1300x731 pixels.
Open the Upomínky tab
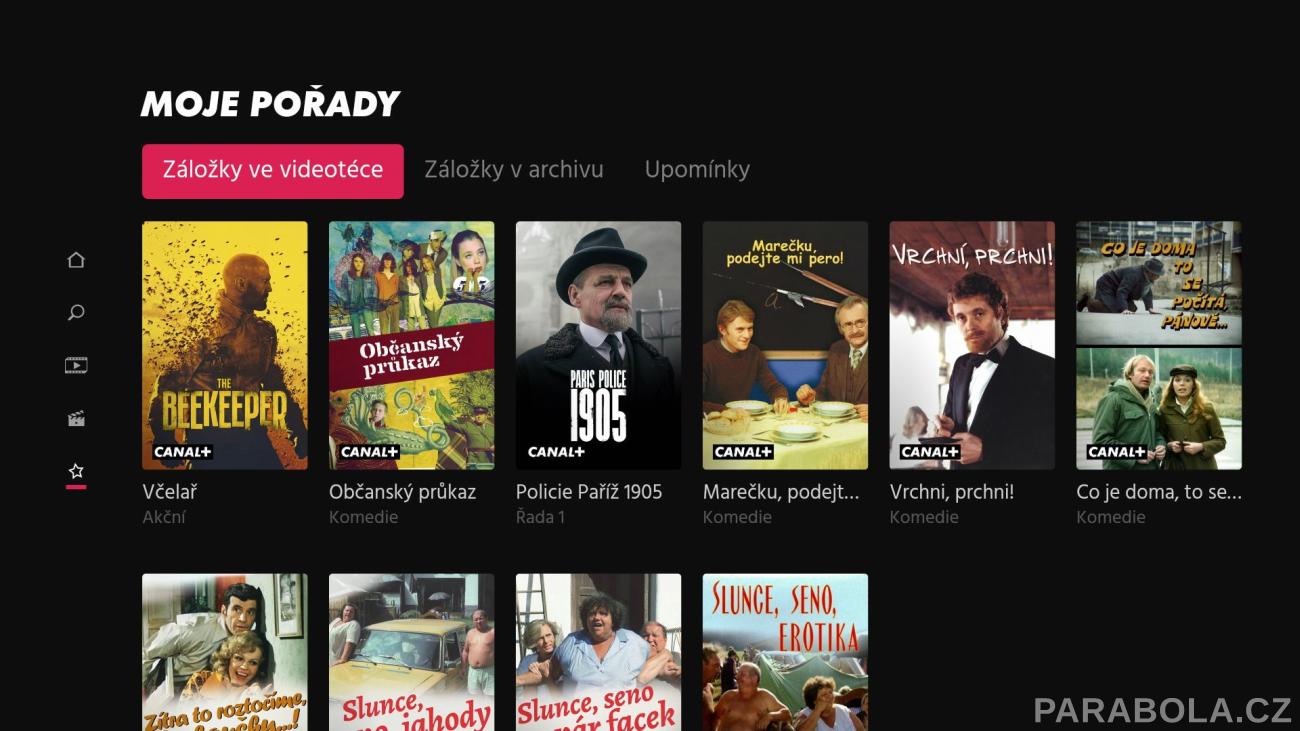pos(697,170)
